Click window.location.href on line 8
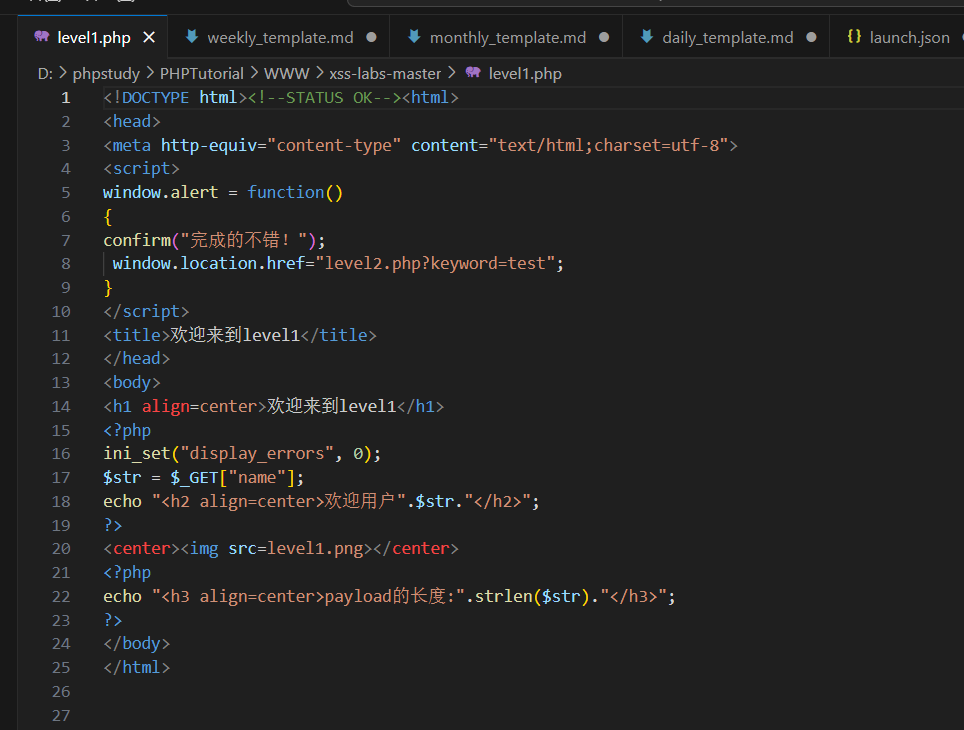 (208, 264)
